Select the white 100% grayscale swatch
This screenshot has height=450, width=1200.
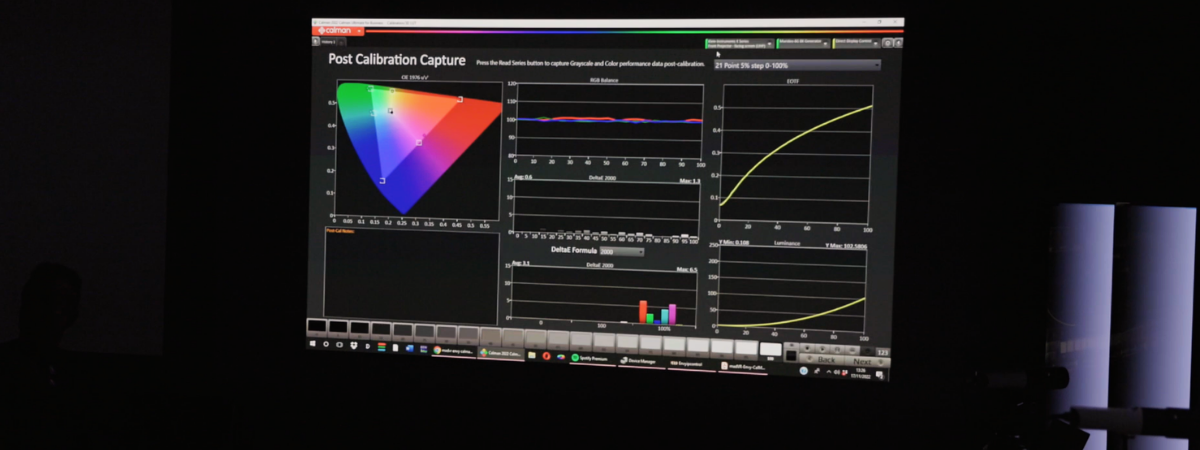[x=769, y=351]
